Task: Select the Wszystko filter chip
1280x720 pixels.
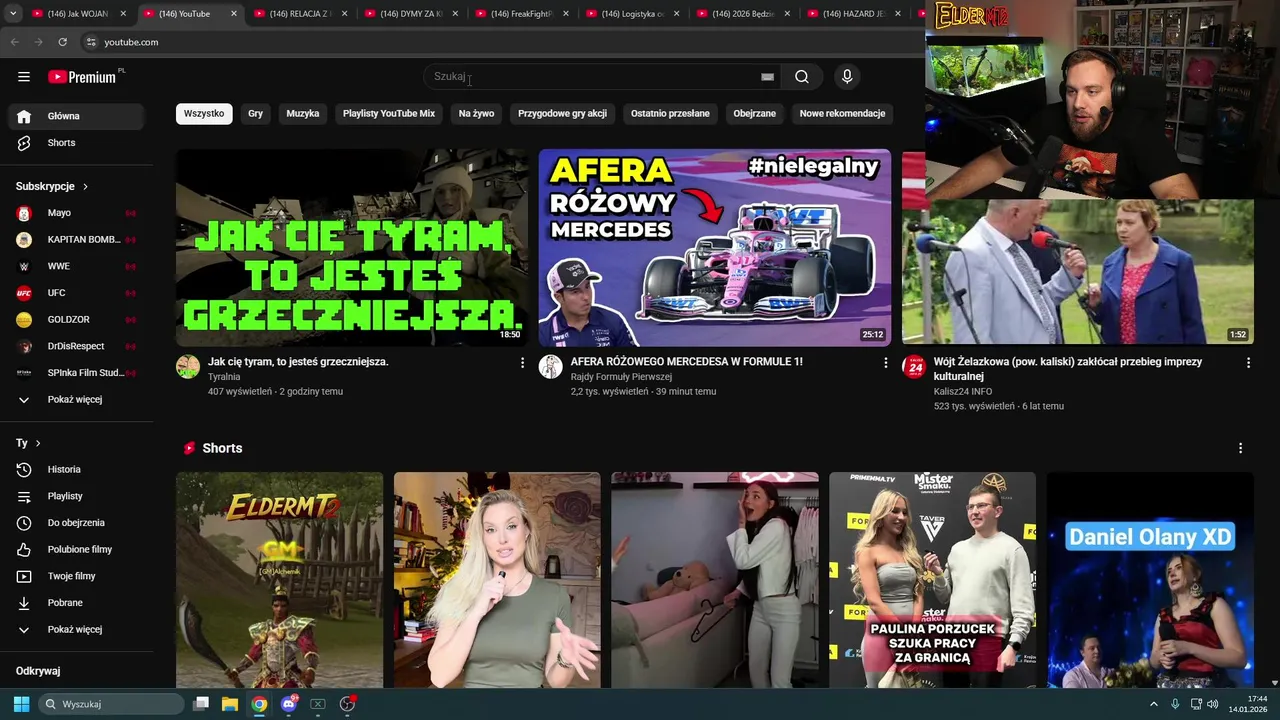Action: 204,114
